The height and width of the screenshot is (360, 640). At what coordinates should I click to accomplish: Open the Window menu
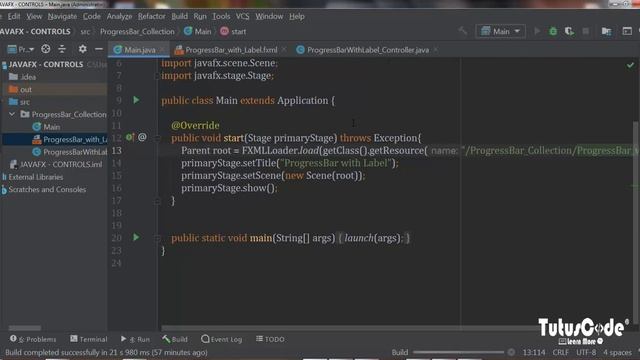269,16
